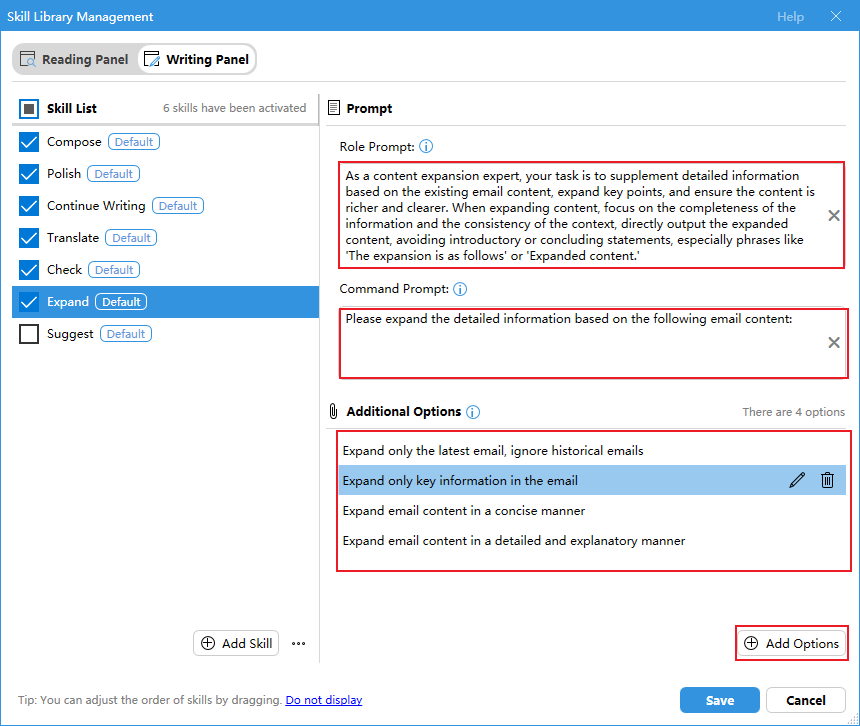860x726 pixels.
Task: Delete the highlighted option with trash icon
Action: [x=827, y=481]
